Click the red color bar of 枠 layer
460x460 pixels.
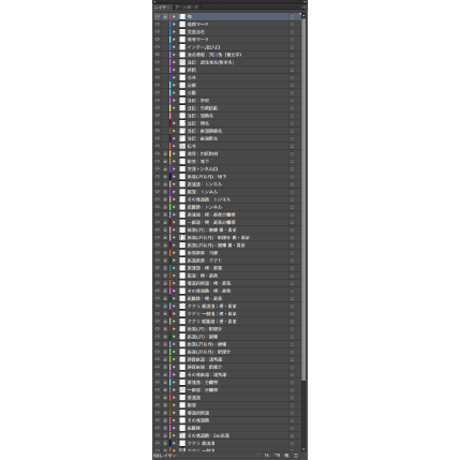[170, 16]
